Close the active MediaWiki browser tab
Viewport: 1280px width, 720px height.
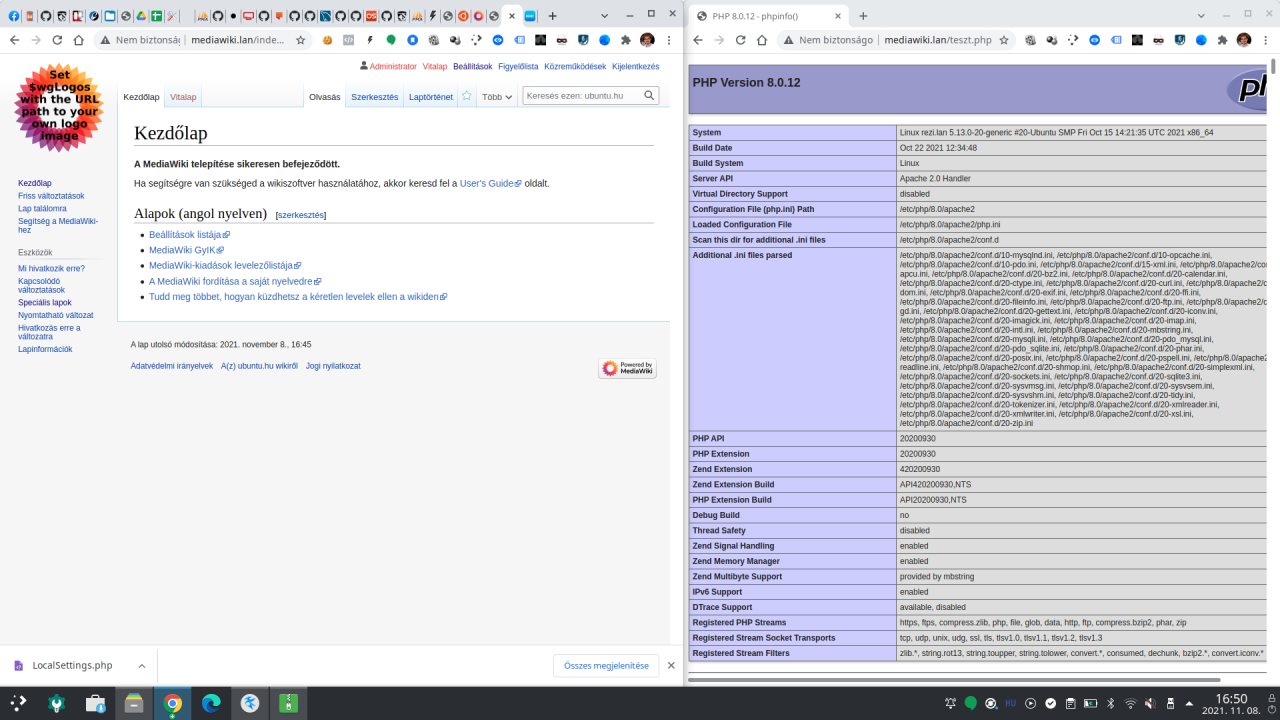click(512, 16)
